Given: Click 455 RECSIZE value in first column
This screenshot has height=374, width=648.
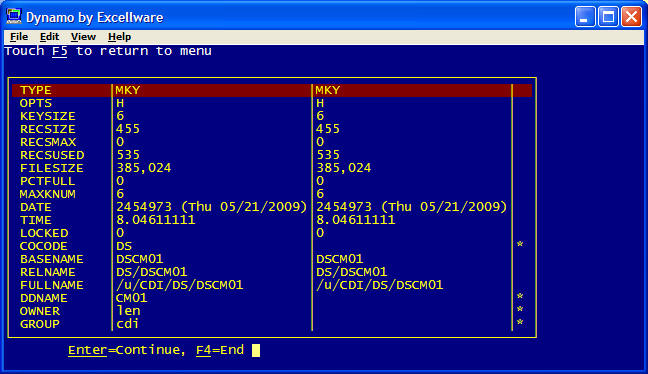Looking at the screenshot, I should 128,129.
